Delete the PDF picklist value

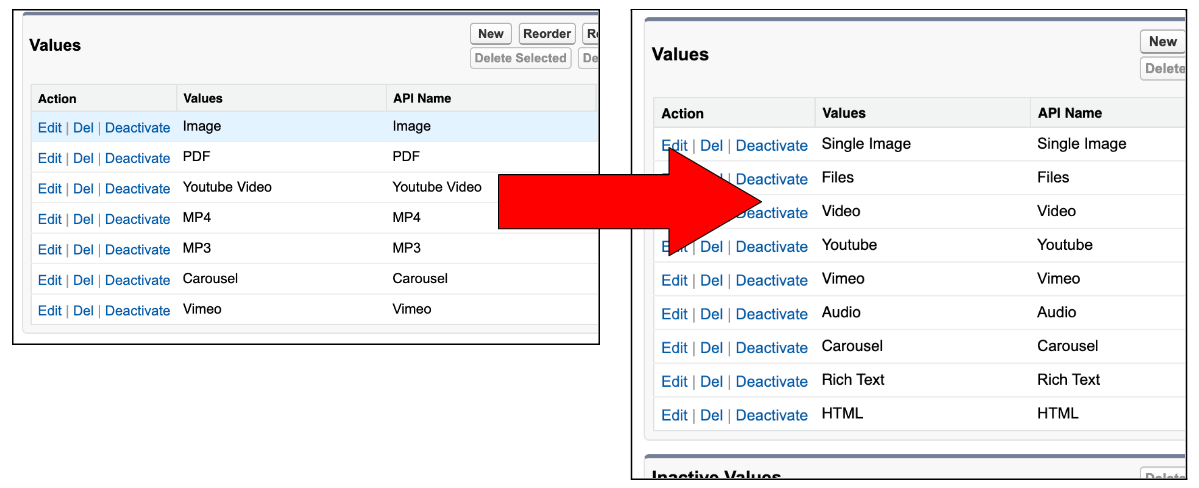[x=83, y=158]
